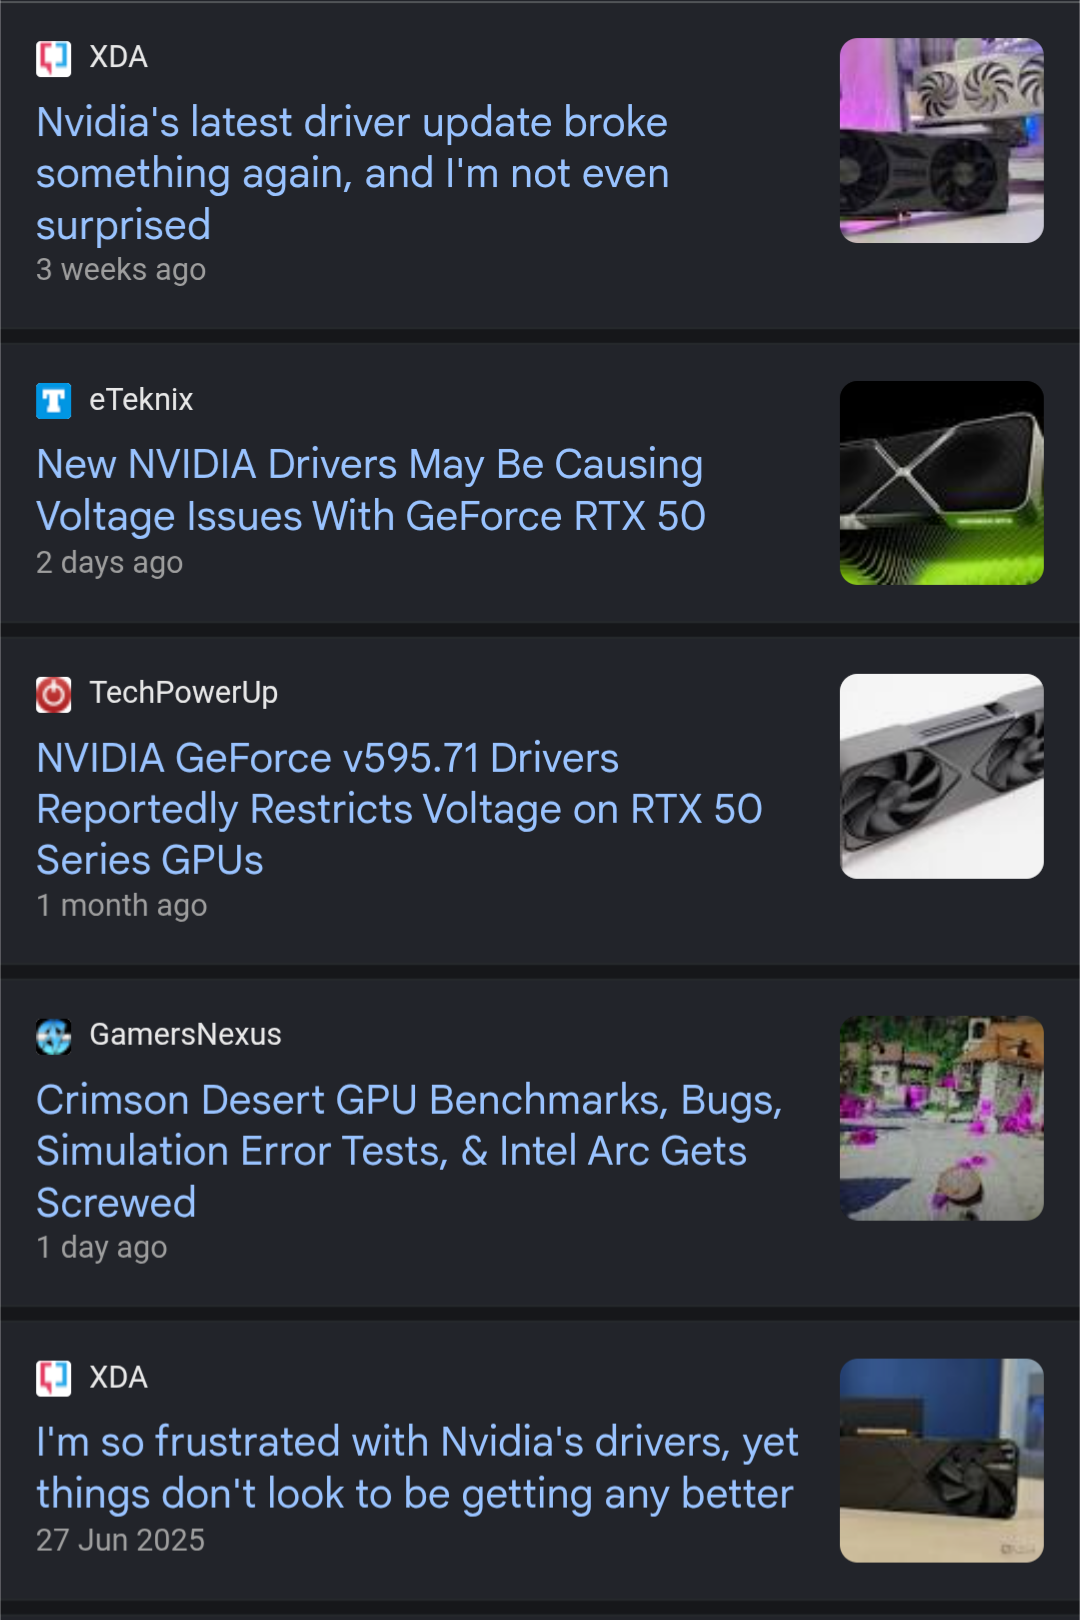The width and height of the screenshot is (1080, 1620).
Task: Open 'I'm so frustrated with Nvidia's drivers' headline
Action: coord(416,1467)
